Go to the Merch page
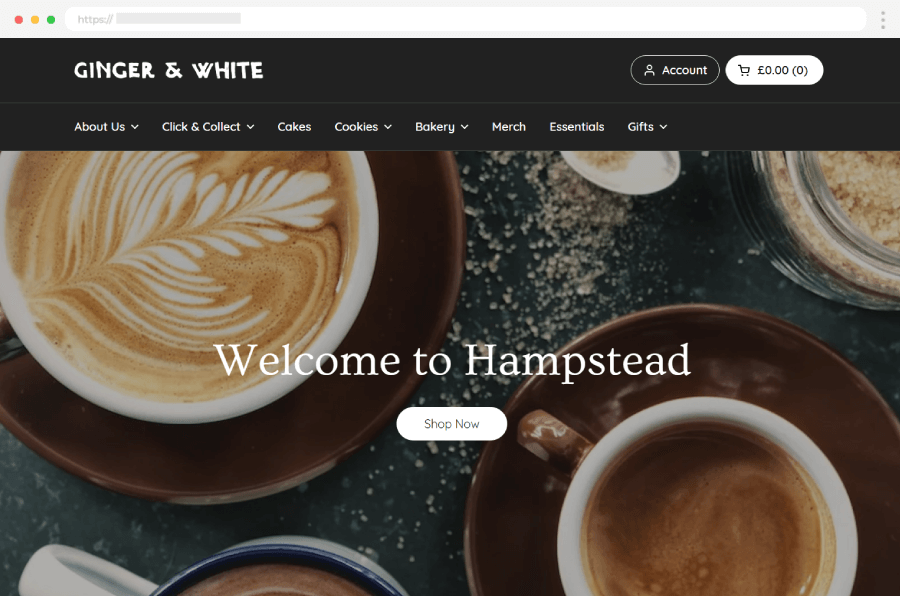The width and height of the screenshot is (900, 596). 509,127
